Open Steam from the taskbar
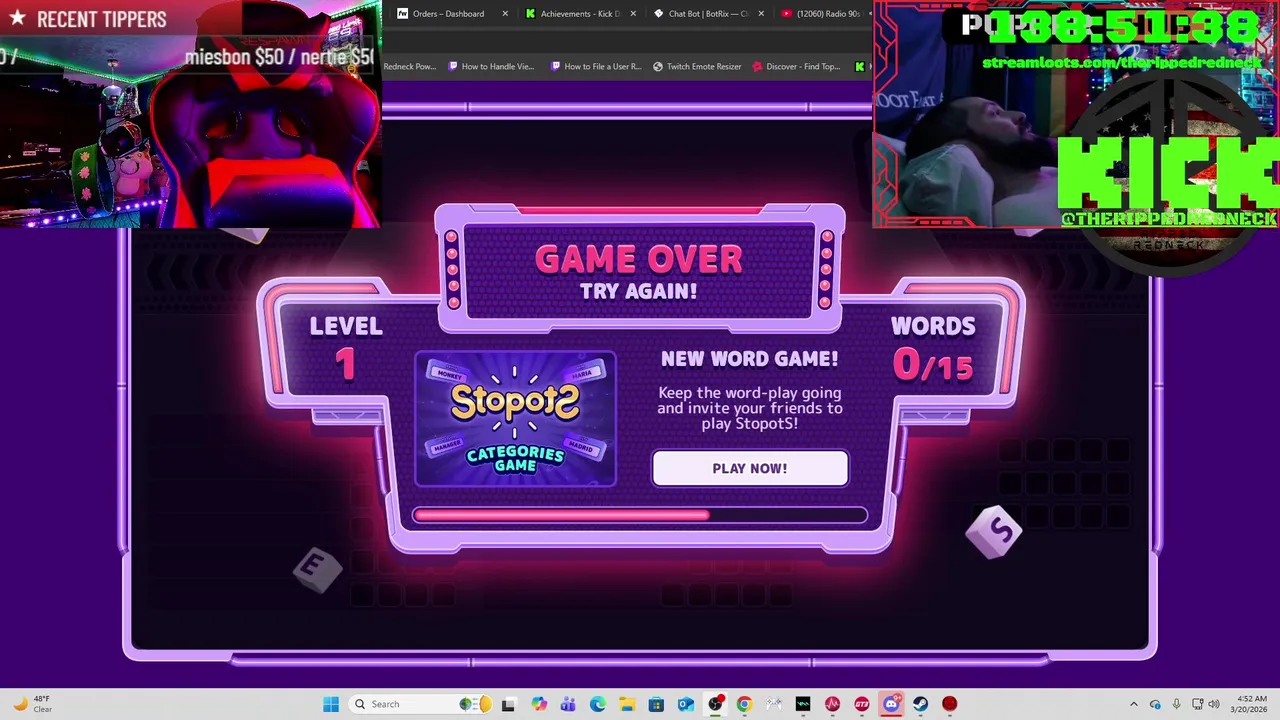The width and height of the screenshot is (1280, 720). [920, 704]
